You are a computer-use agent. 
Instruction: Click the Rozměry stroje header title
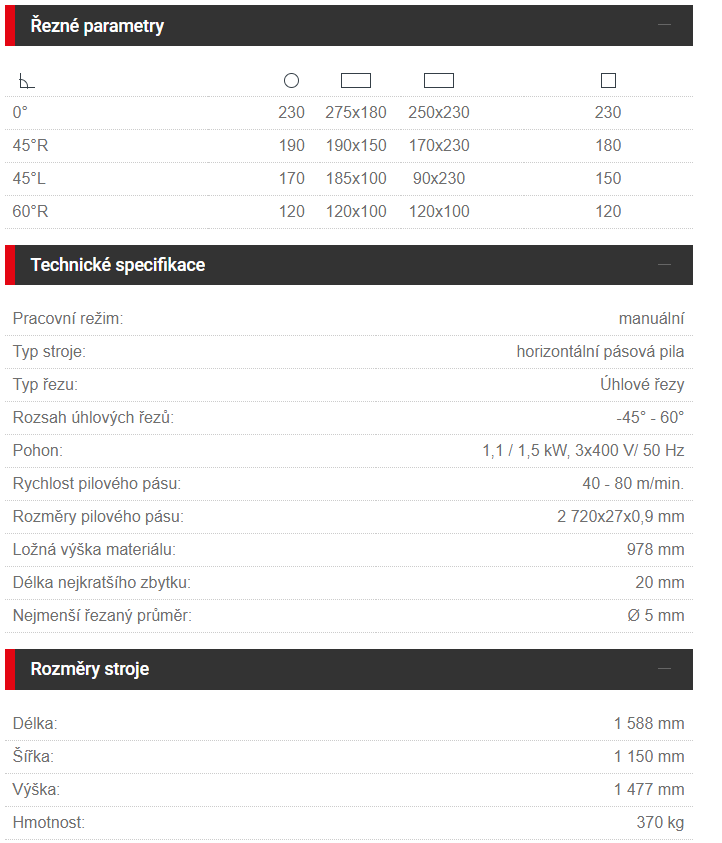tap(90, 669)
